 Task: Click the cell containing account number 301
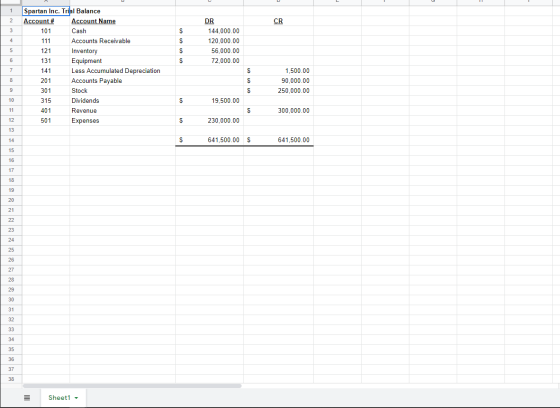(46, 91)
